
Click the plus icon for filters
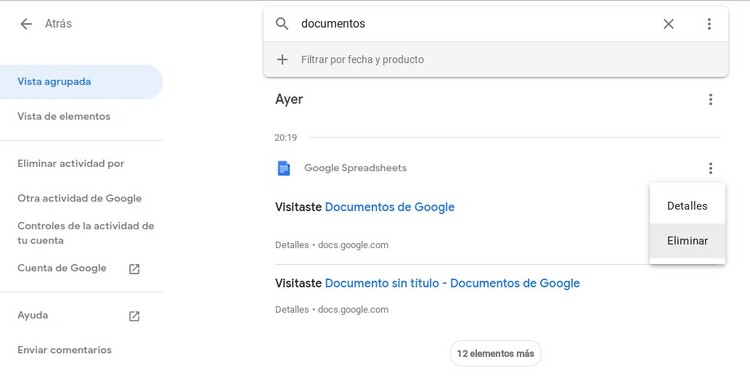tap(282, 59)
